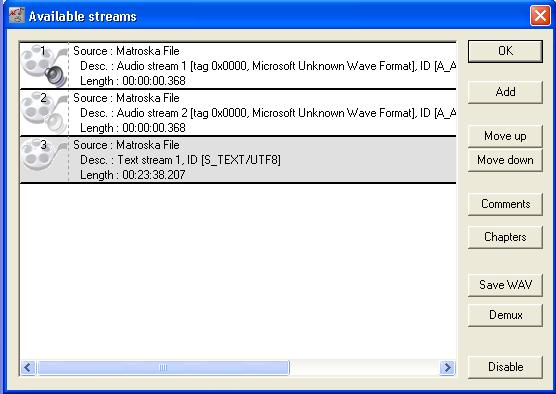Demux the selected stream
Screen dimensions: 556x394
[505, 315]
